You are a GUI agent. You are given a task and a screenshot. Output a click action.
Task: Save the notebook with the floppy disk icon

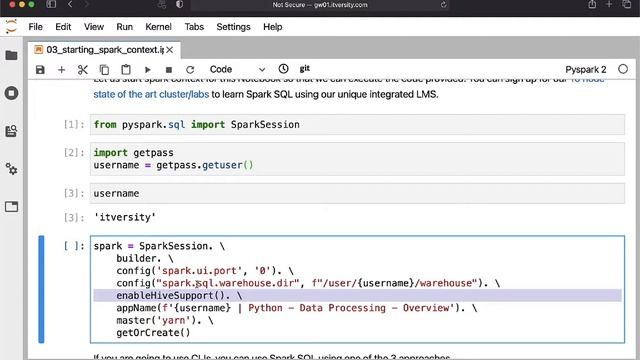tap(40, 69)
